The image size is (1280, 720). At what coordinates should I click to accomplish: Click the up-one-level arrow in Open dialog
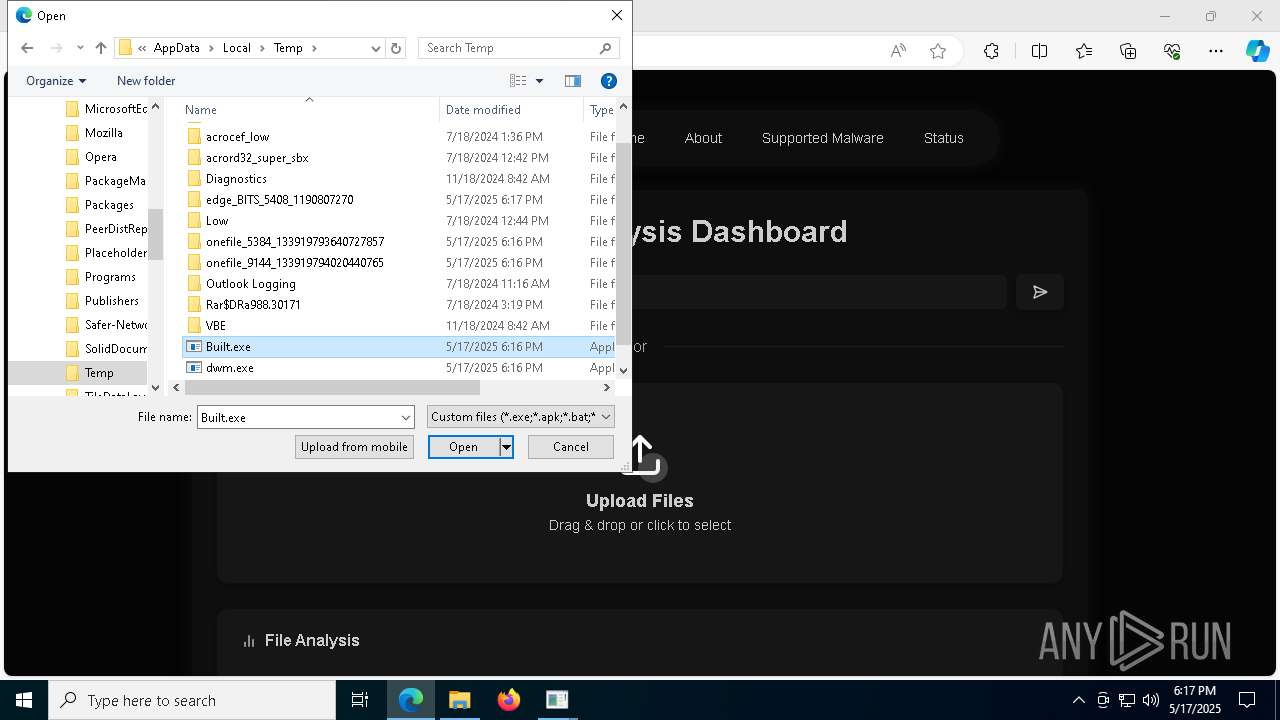coord(101,48)
